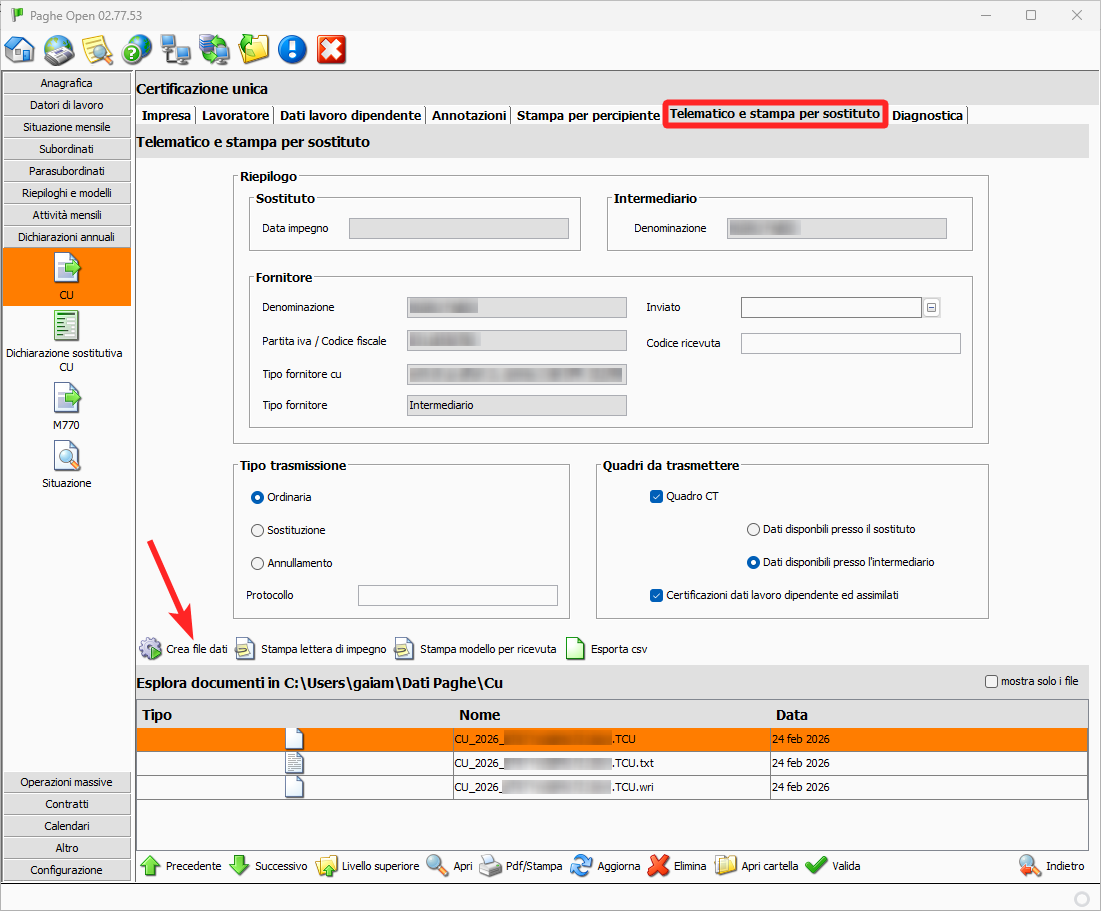
Task: Uncheck the Quadro CT checkbox
Action: (x=657, y=496)
